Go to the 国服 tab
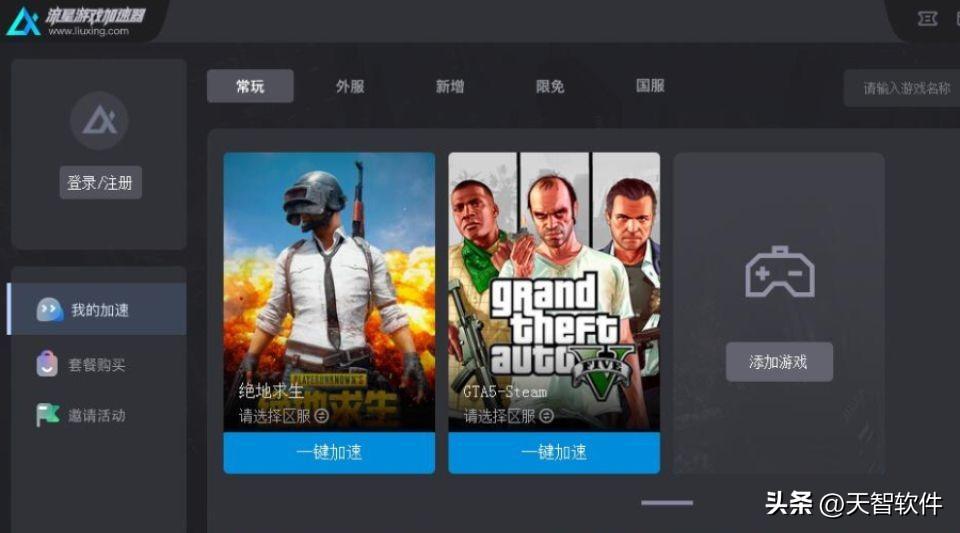The image size is (960, 533). [650, 86]
